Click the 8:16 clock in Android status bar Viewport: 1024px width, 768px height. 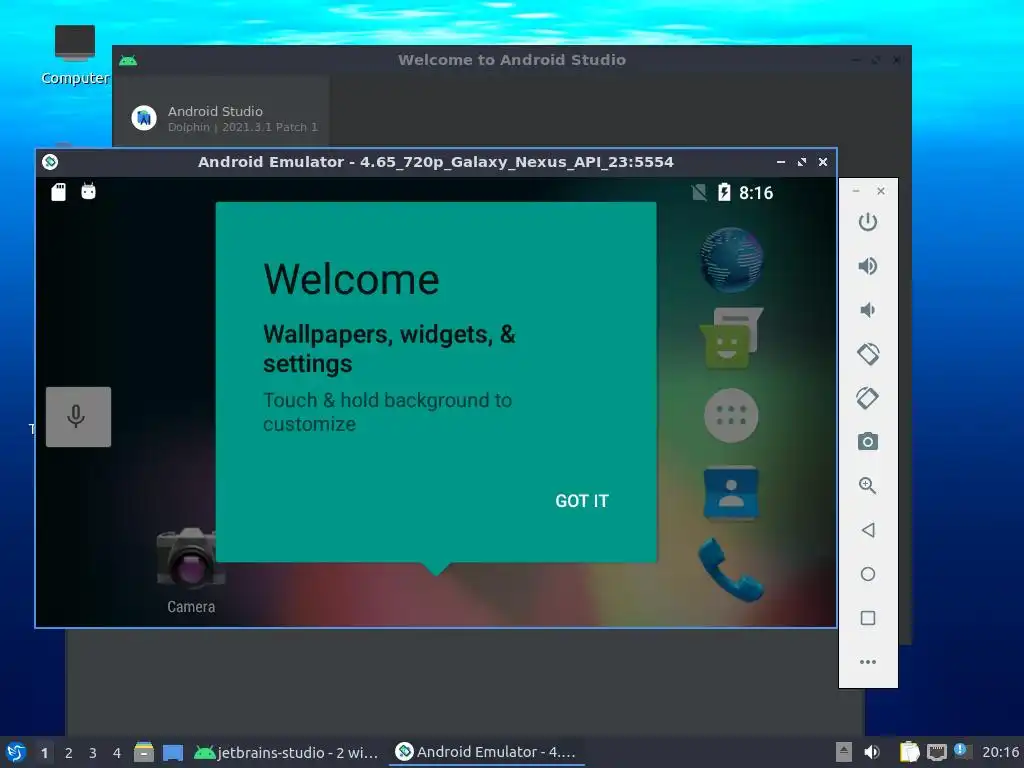[x=756, y=193]
